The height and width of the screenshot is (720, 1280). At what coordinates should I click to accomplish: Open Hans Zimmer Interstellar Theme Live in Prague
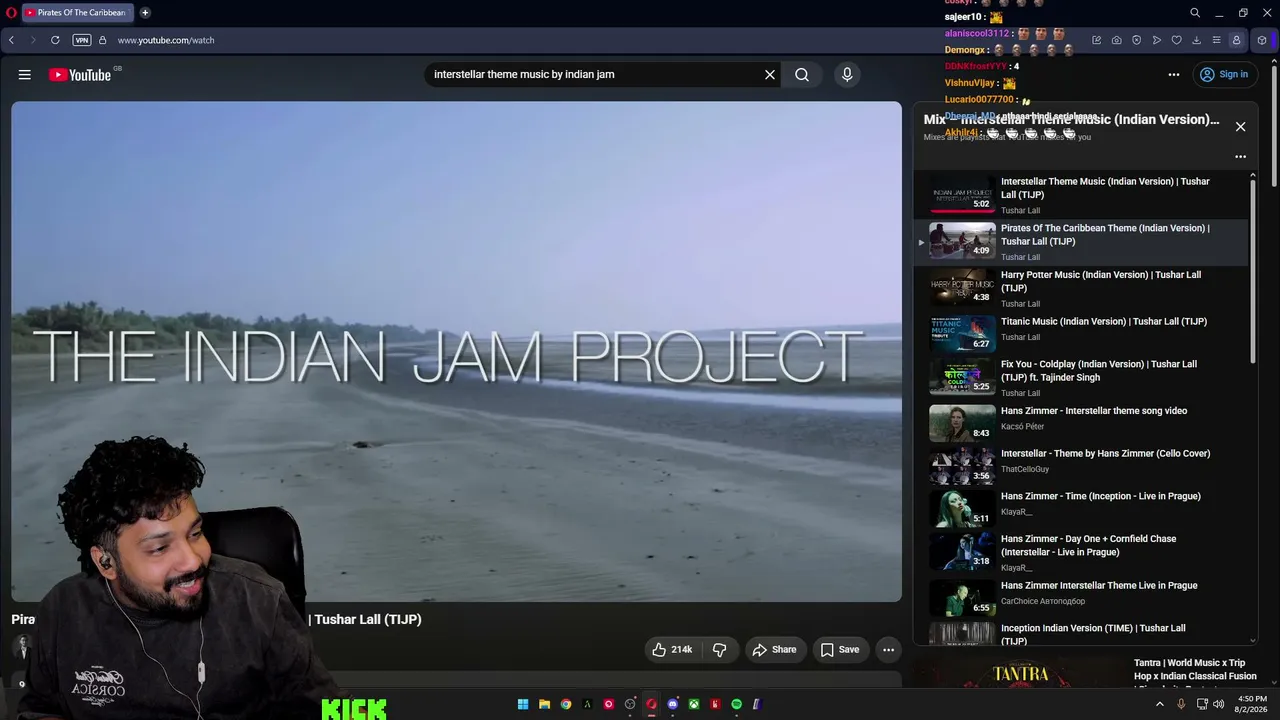point(1081,596)
